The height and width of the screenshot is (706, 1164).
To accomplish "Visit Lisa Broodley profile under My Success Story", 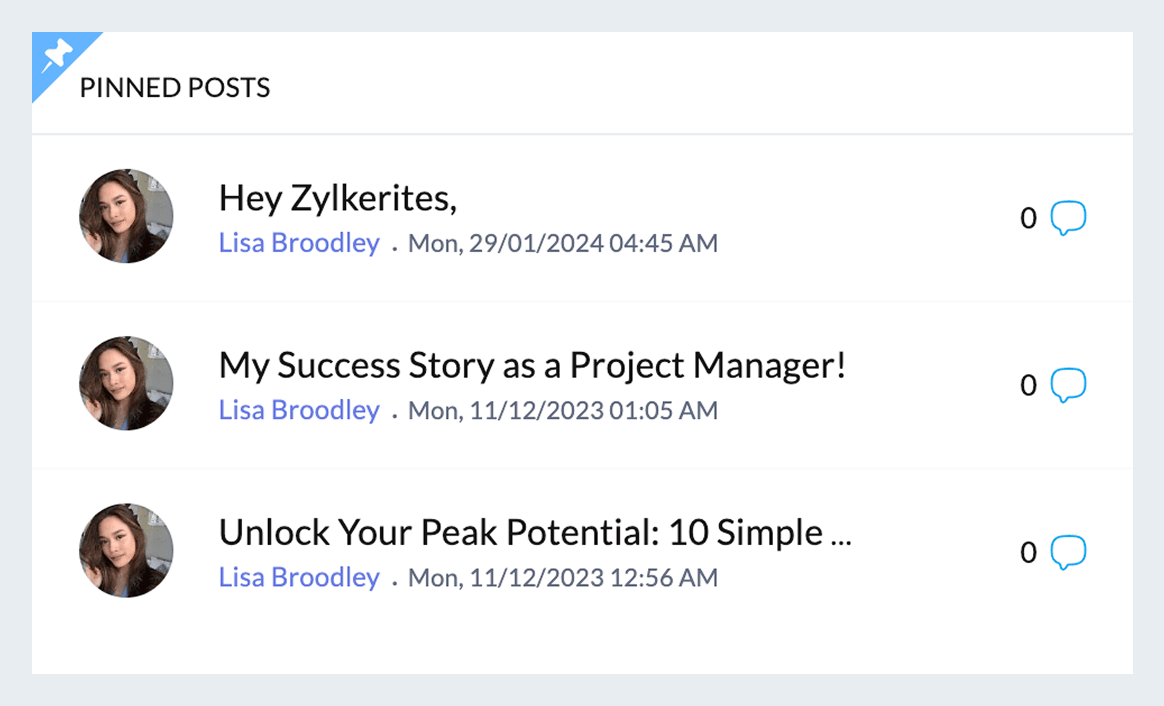I will pos(299,410).
